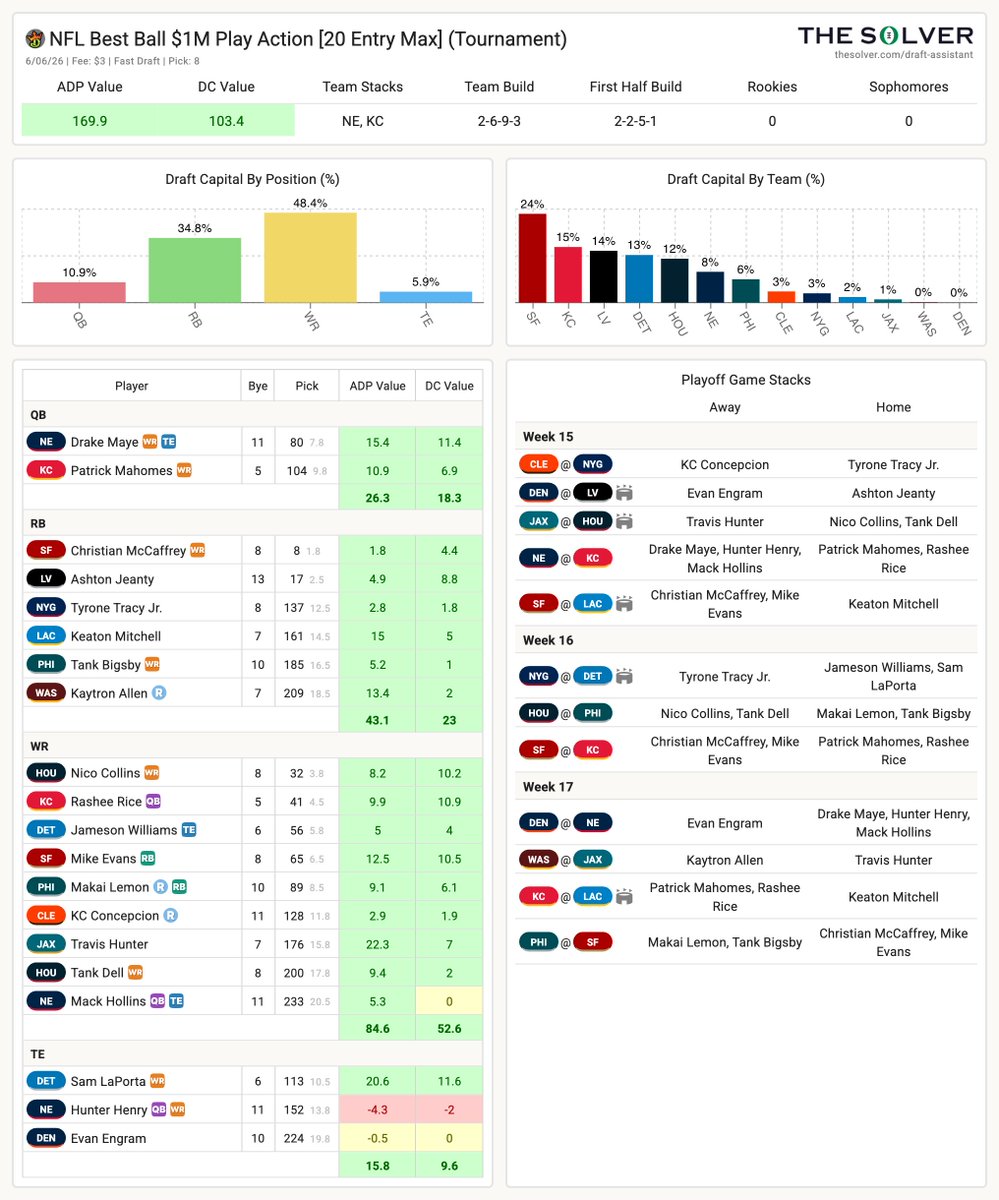Click the yellow WR bar in the position chart
Viewport: 999px width, 1200px height.
(x=310, y=257)
